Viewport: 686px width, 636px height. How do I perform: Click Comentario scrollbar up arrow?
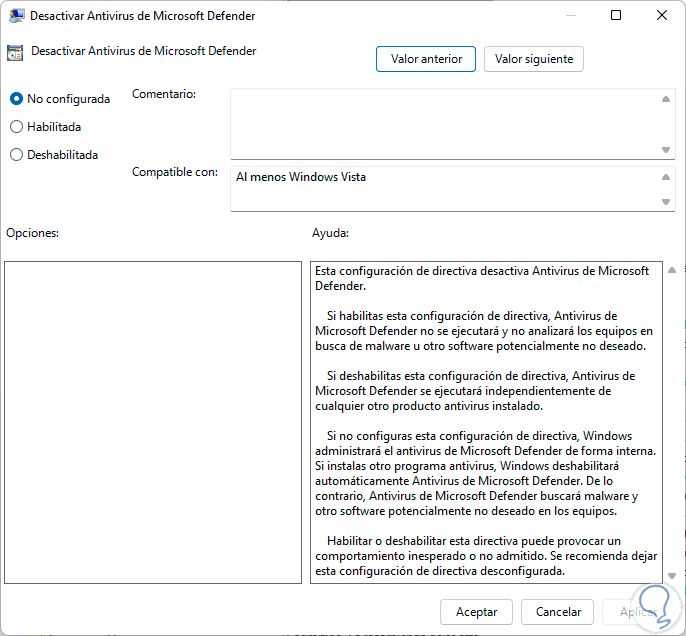(x=666, y=99)
